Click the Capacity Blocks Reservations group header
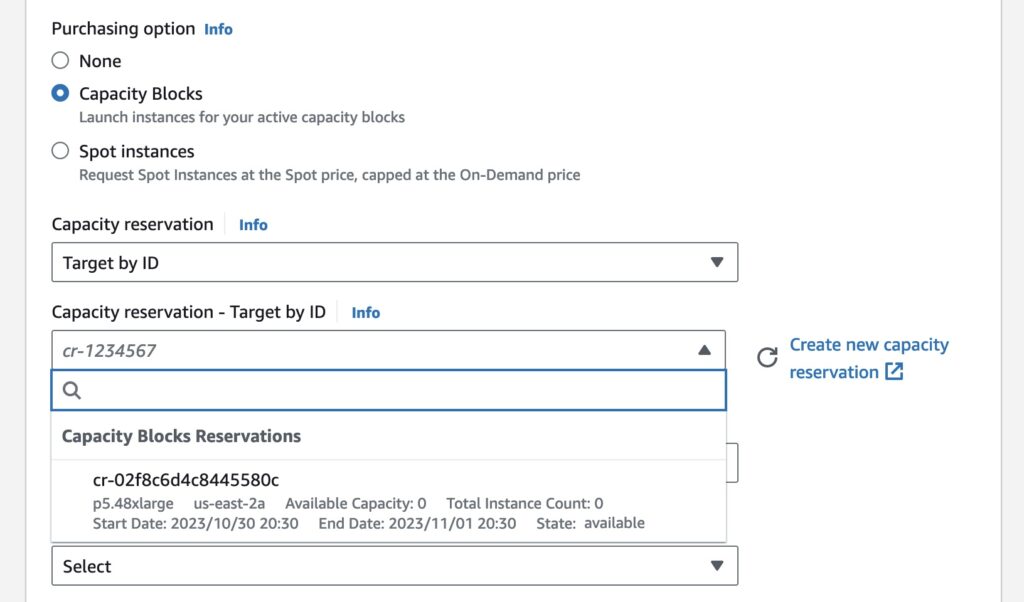 coord(181,436)
